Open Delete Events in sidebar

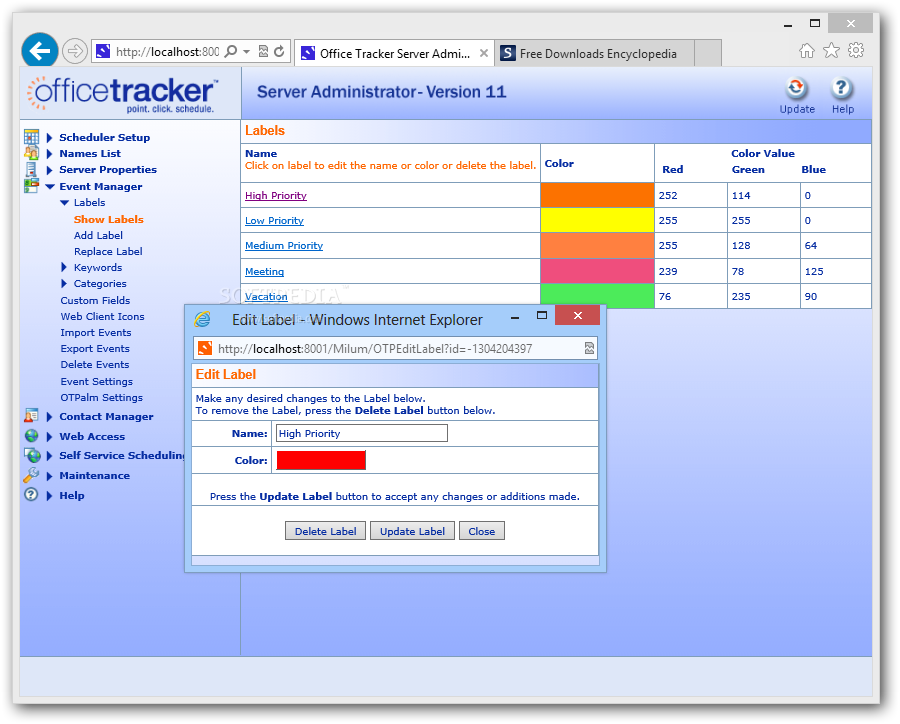tap(95, 365)
